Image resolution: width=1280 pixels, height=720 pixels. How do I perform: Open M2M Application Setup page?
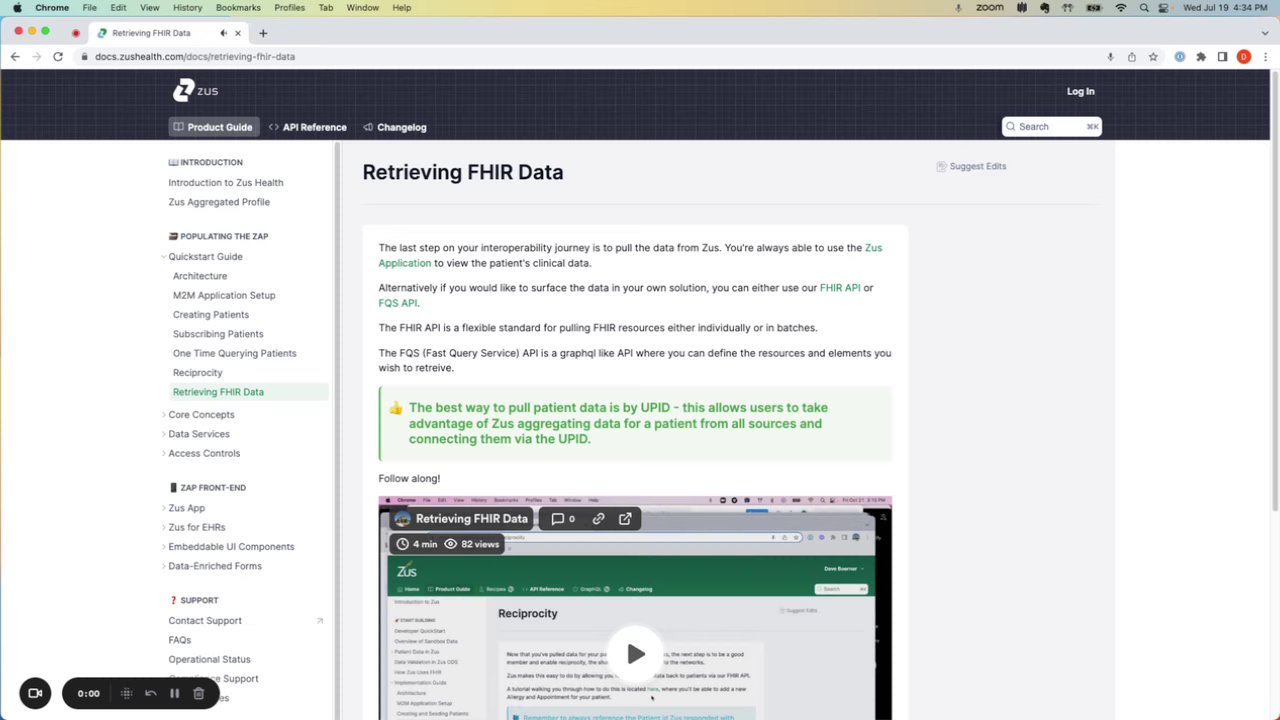pos(224,296)
